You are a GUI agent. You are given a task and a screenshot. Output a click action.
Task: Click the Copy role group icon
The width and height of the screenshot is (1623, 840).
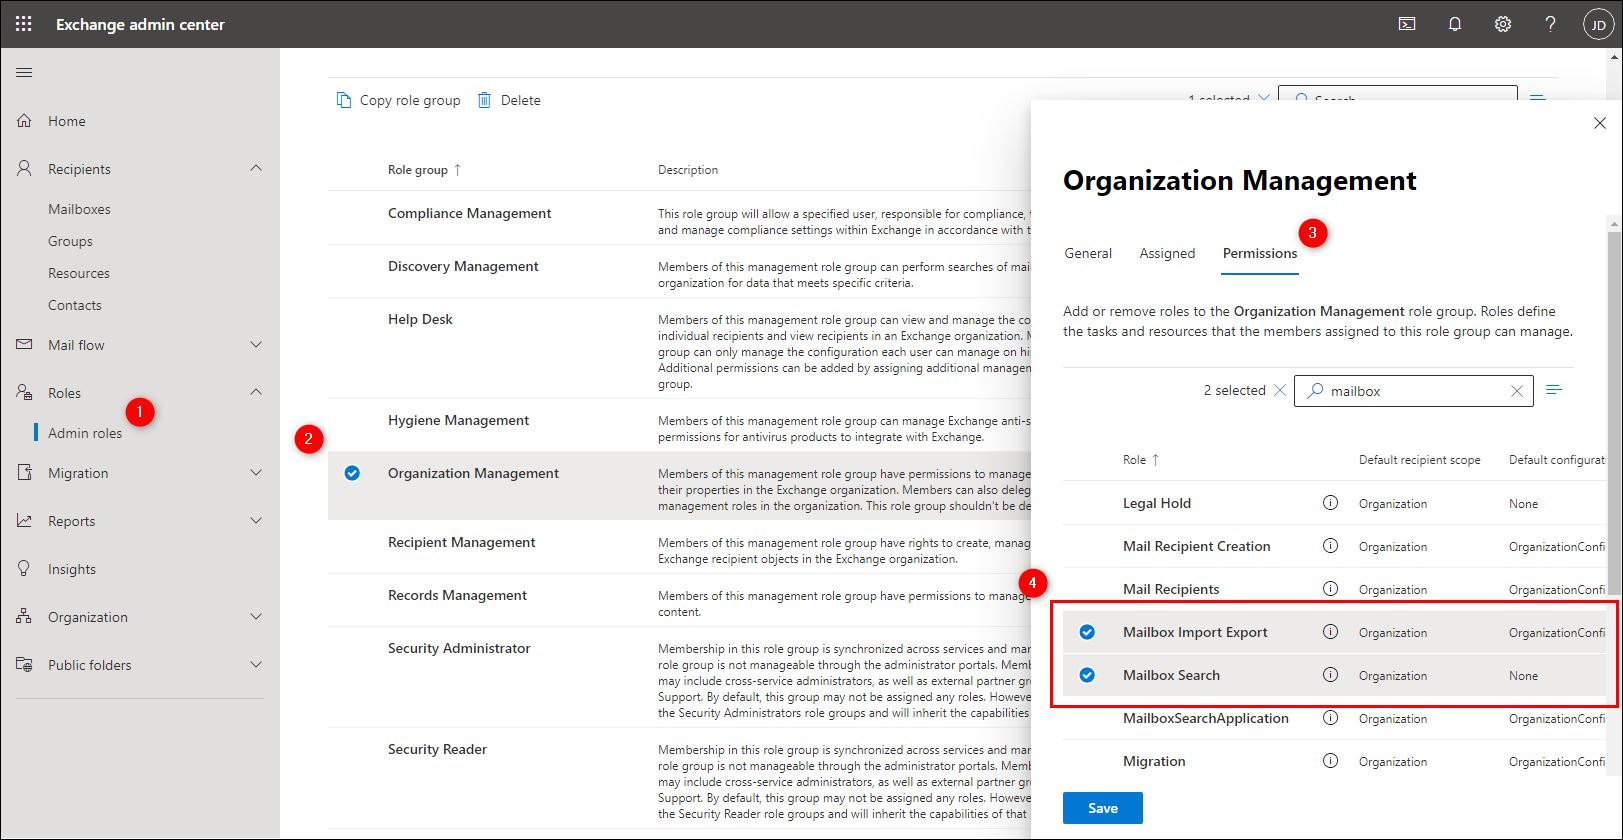344,100
